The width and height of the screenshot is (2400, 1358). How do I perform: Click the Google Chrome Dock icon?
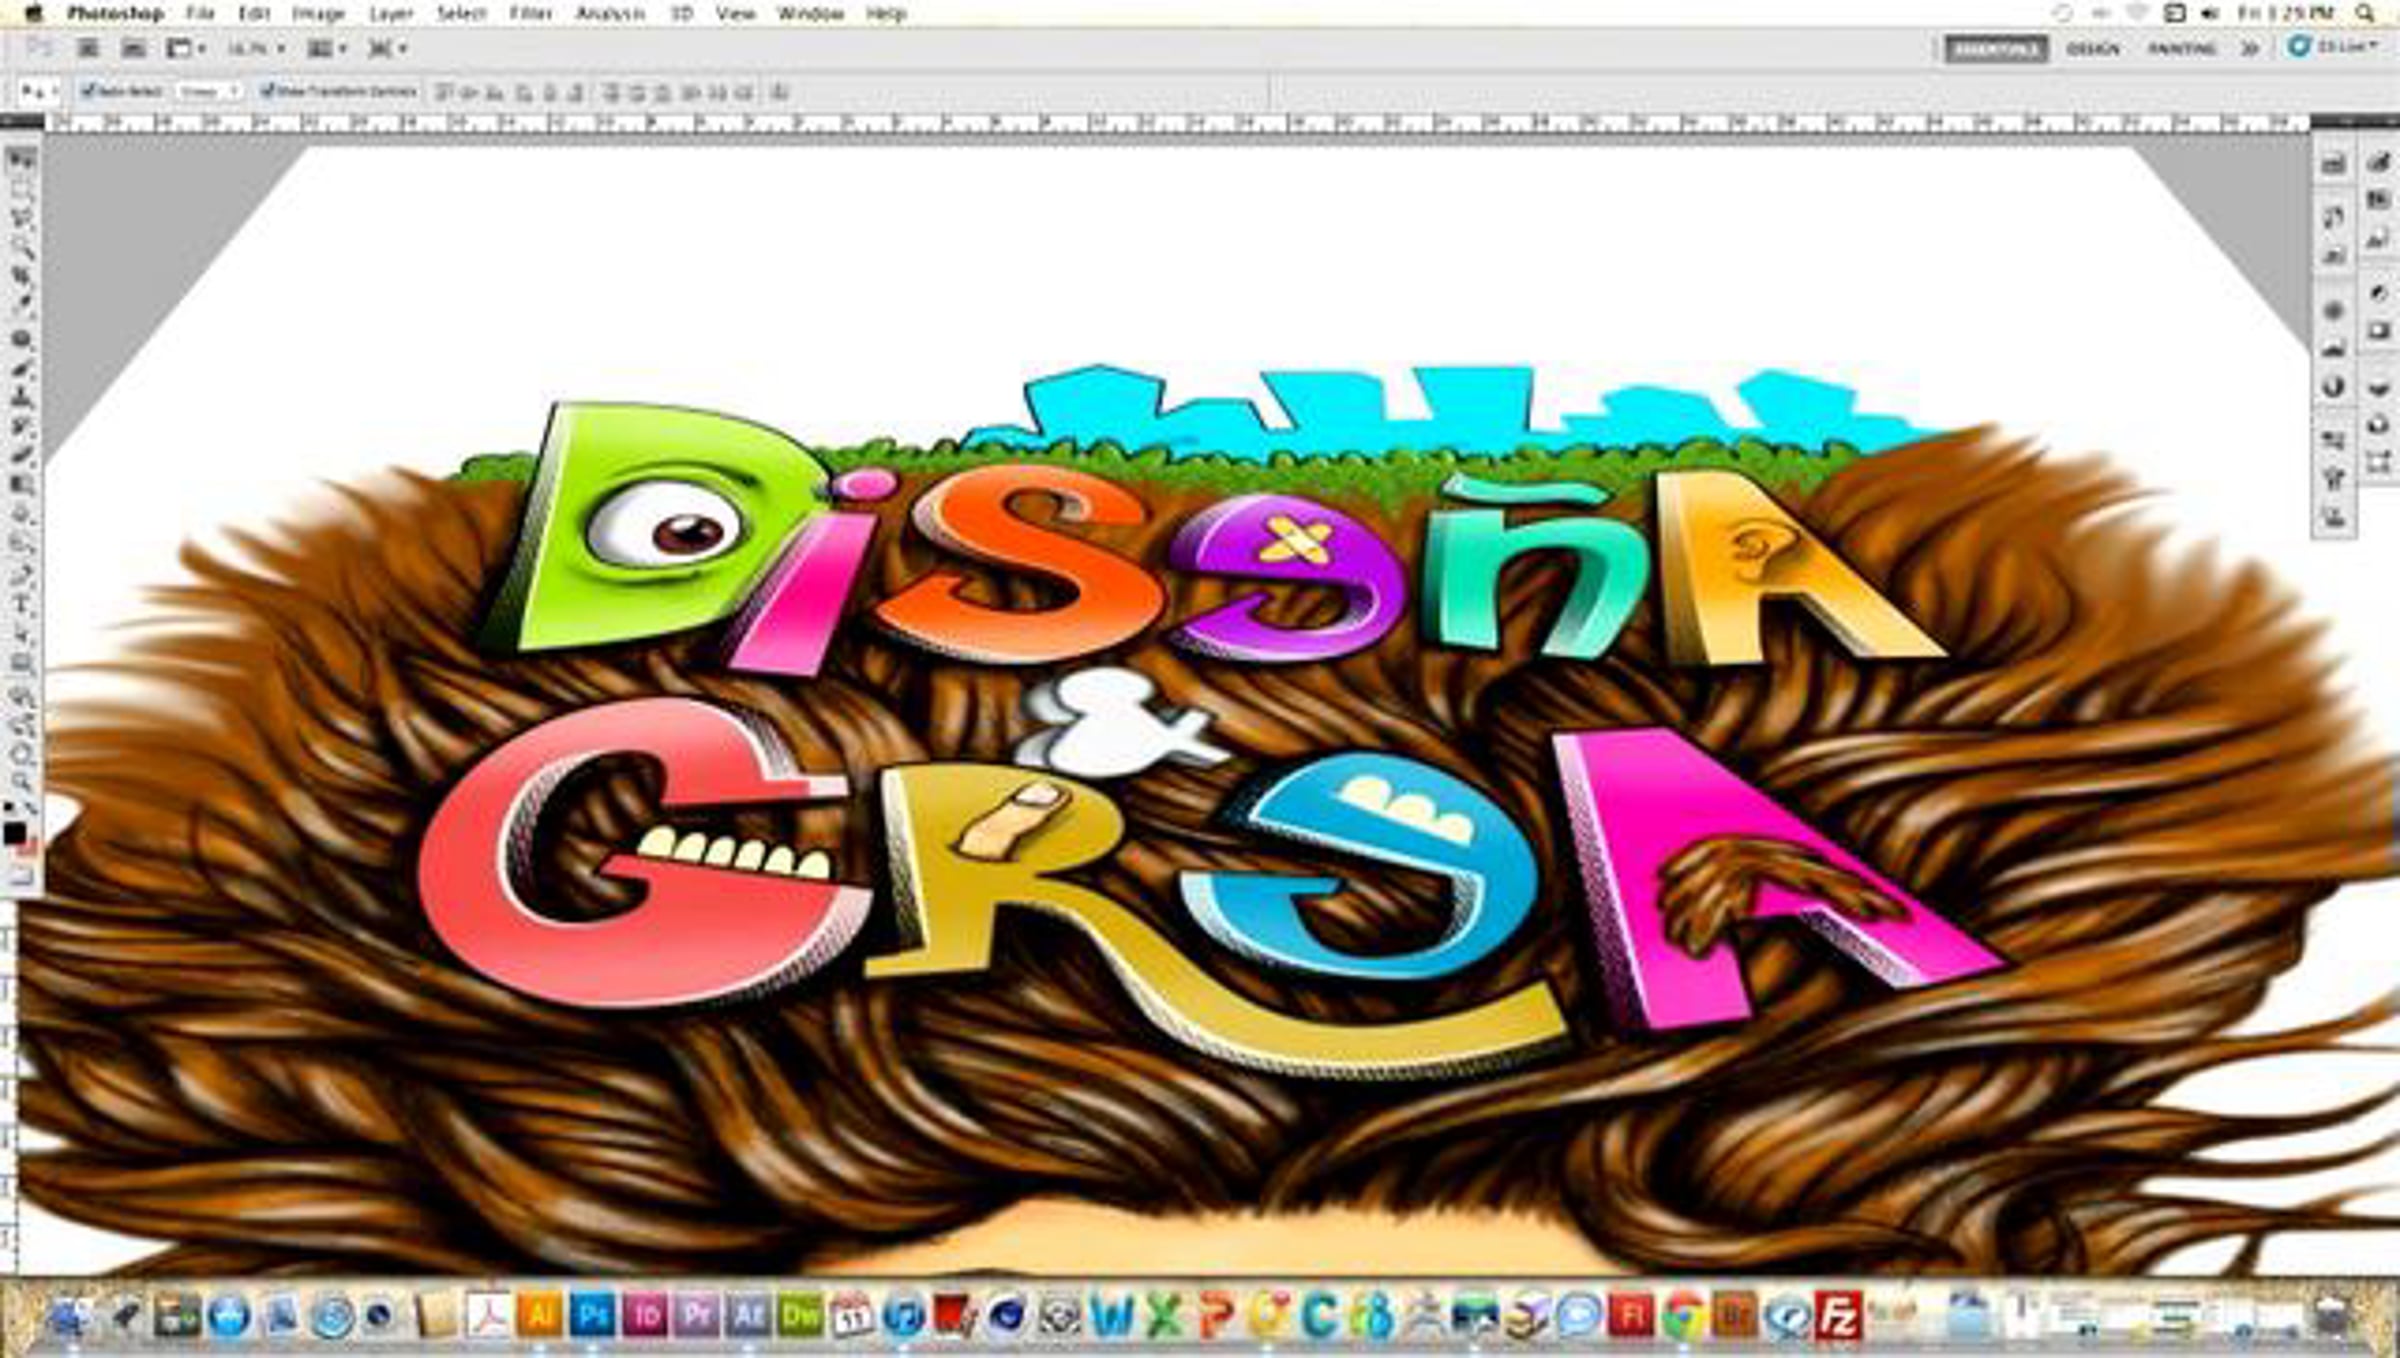pos(1685,1315)
